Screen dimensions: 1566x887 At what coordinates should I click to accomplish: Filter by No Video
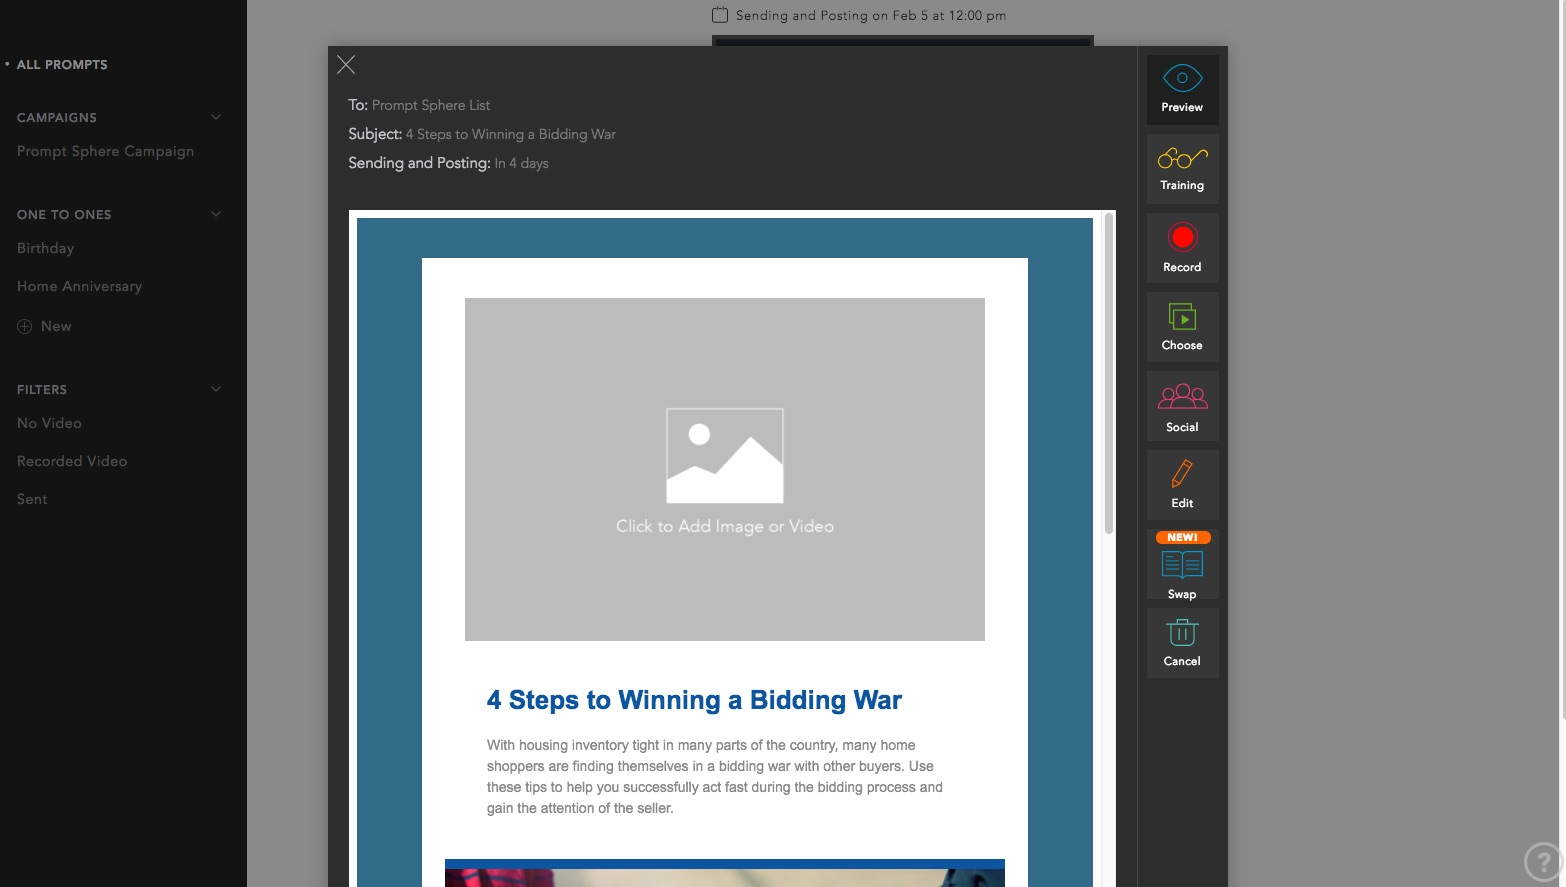49,423
